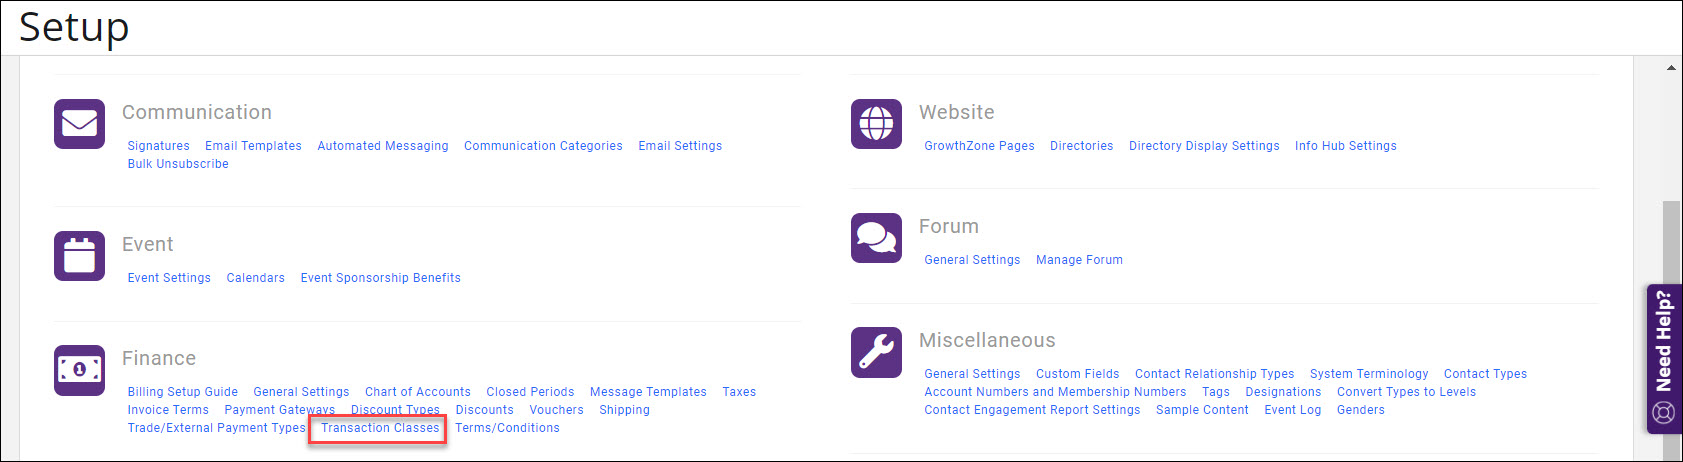Open the Manage Forum link
This screenshot has height=462, width=1683.
(x=1079, y=260)
